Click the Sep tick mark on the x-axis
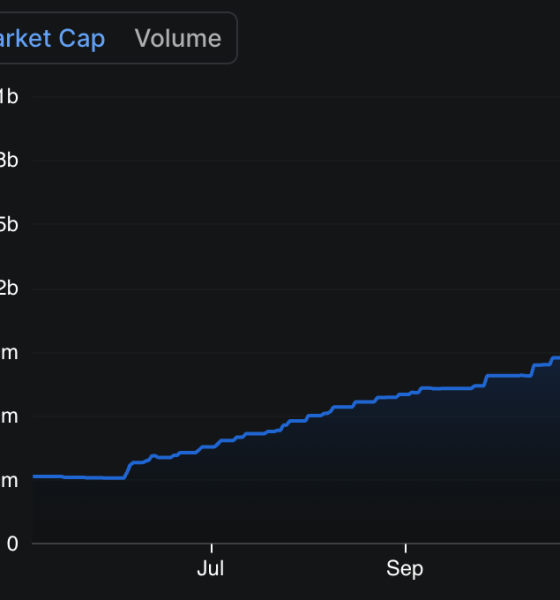Image resolution: width=560 pixels, height=600 pixels. click(x=406, y=548)
